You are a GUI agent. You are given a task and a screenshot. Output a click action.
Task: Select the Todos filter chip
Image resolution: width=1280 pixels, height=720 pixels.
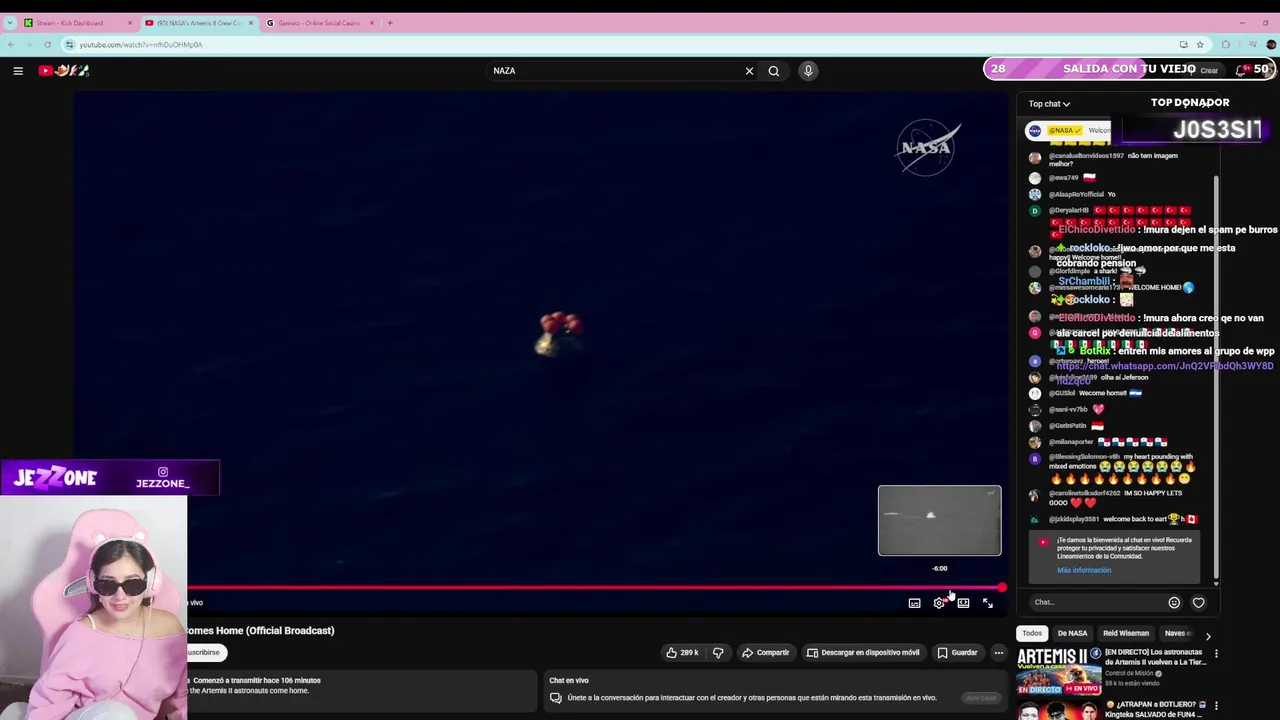1032,633
